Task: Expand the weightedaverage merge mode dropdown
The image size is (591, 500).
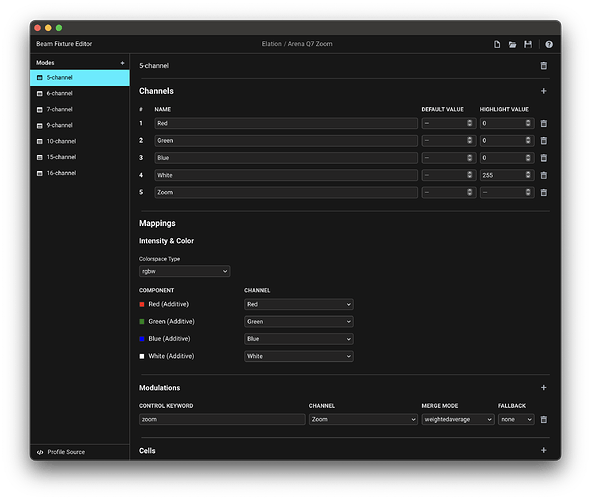Action: point(458,419)
